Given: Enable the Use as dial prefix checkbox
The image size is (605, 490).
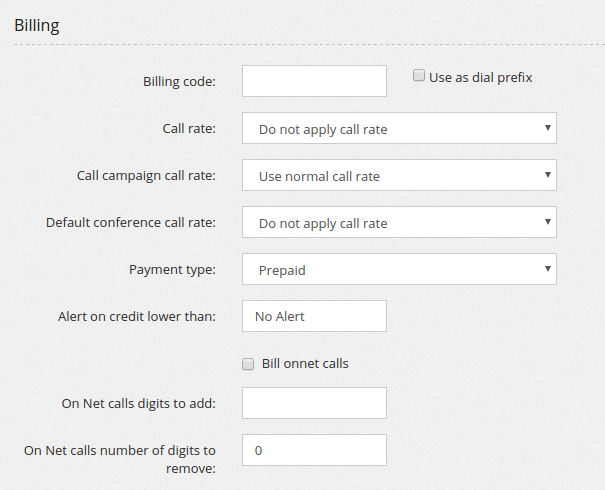Looking at the screenshot, I should coord(420,76).
